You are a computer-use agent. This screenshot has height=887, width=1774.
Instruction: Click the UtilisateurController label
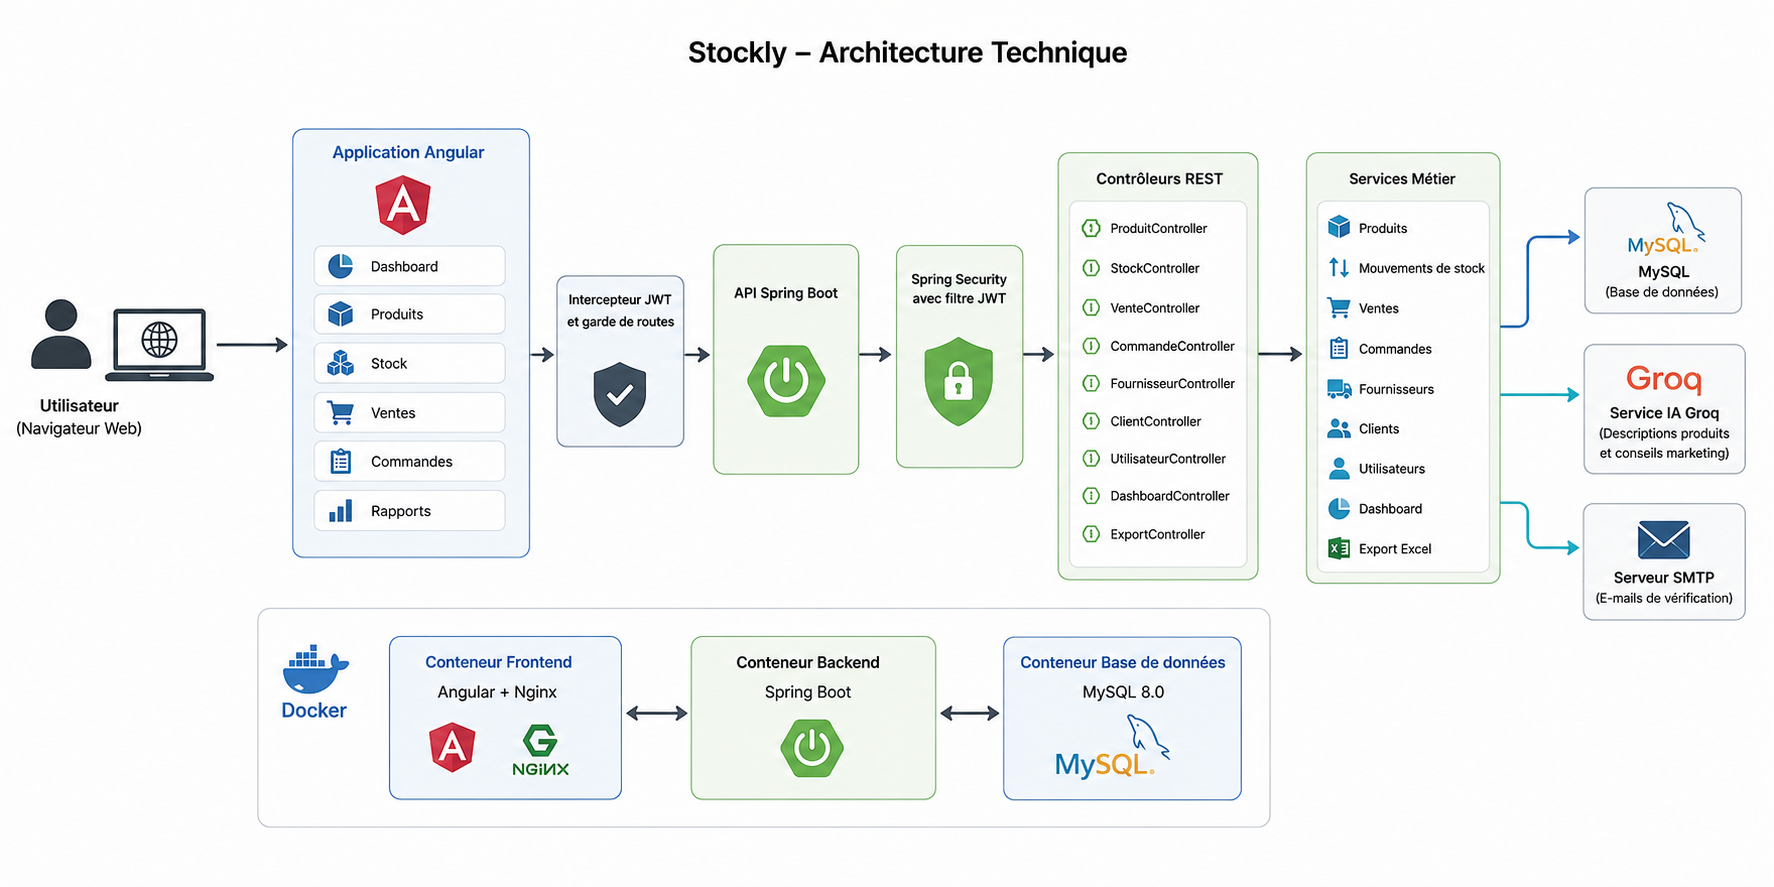[x=1168, y=459]
